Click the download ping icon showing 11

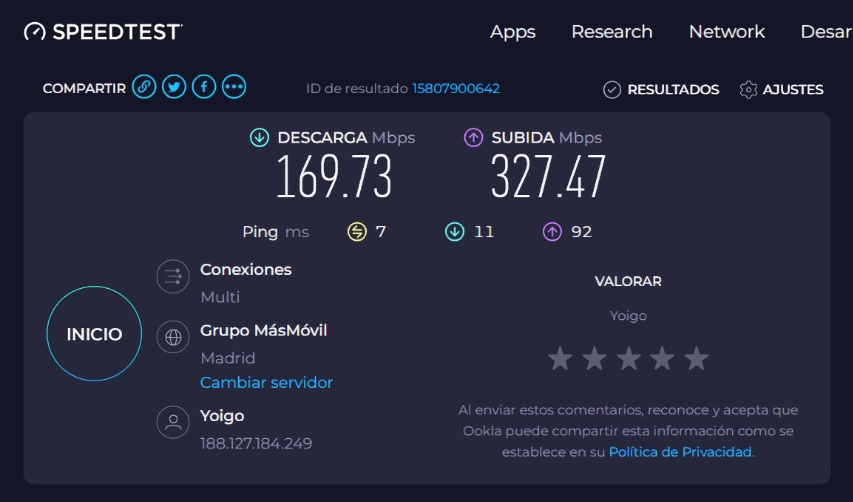pyautogui.click(x=455, y=232)
